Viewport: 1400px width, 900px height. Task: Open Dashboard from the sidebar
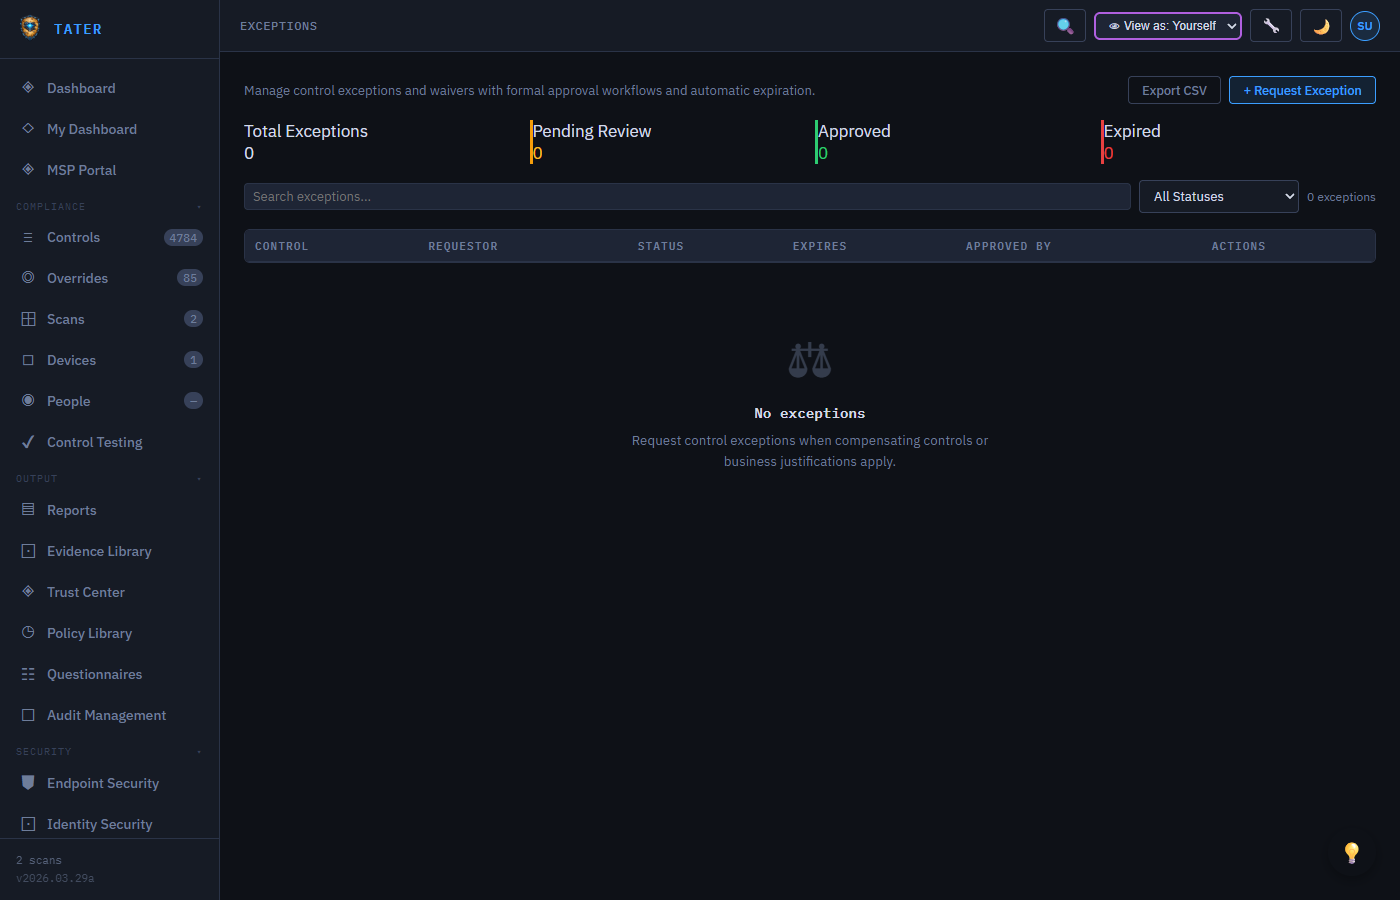click(110, 88)
